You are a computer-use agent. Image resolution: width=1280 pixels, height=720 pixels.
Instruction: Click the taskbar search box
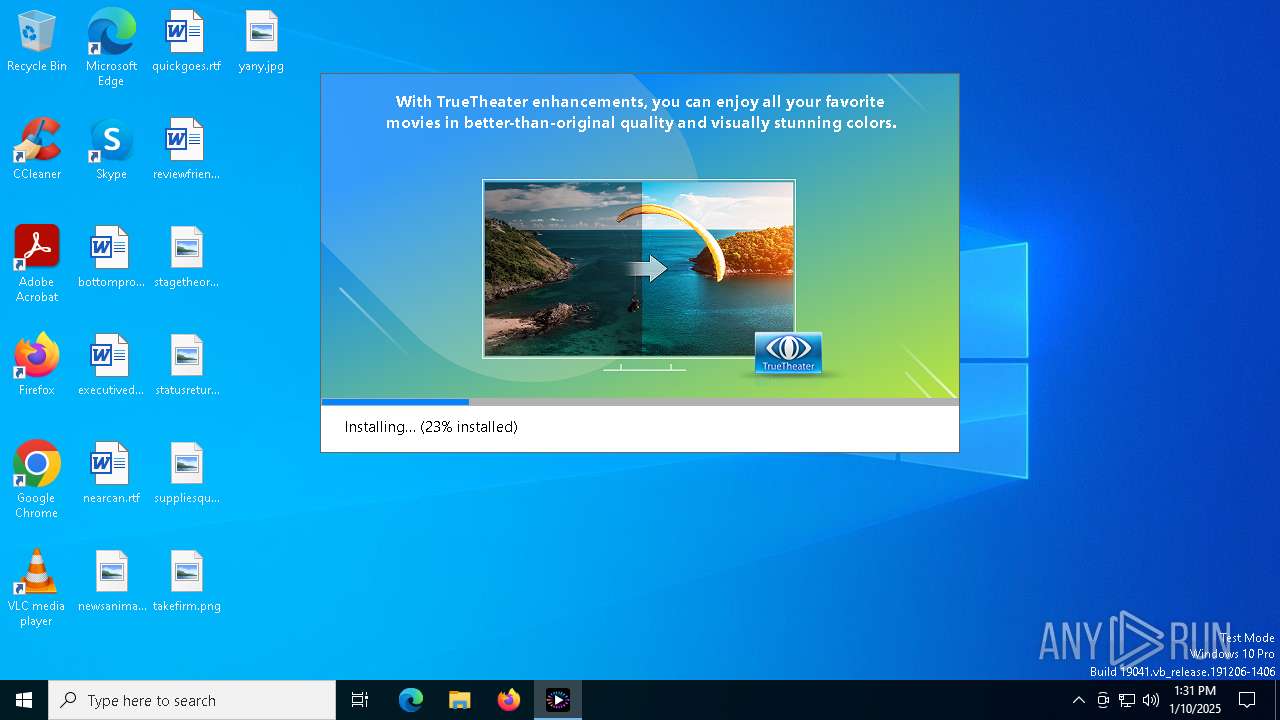(192, 700)
